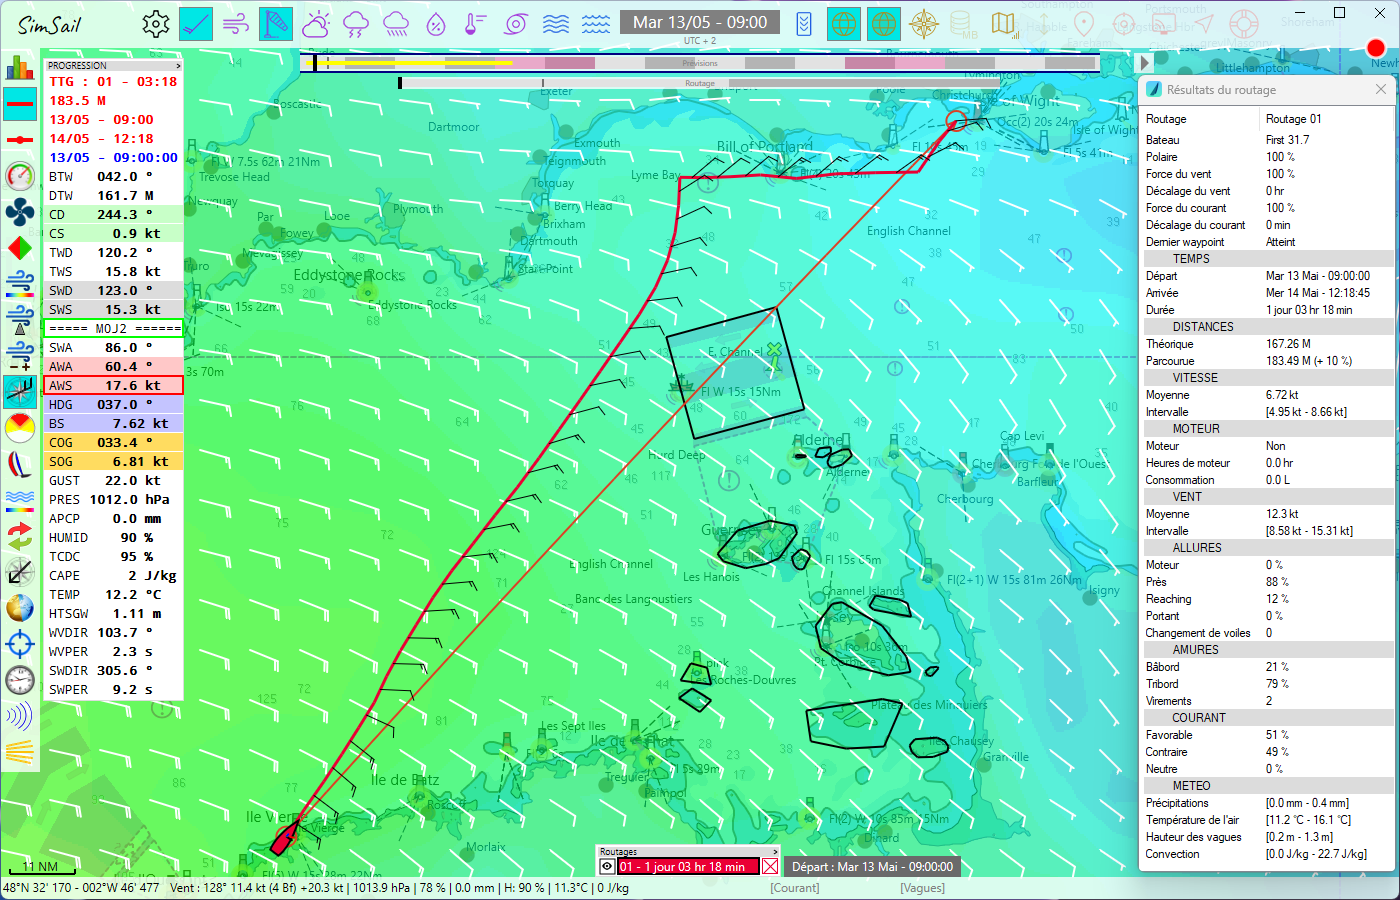
Task: Click the sail polar icon in sidebar
Action: (x=20, y=465)
